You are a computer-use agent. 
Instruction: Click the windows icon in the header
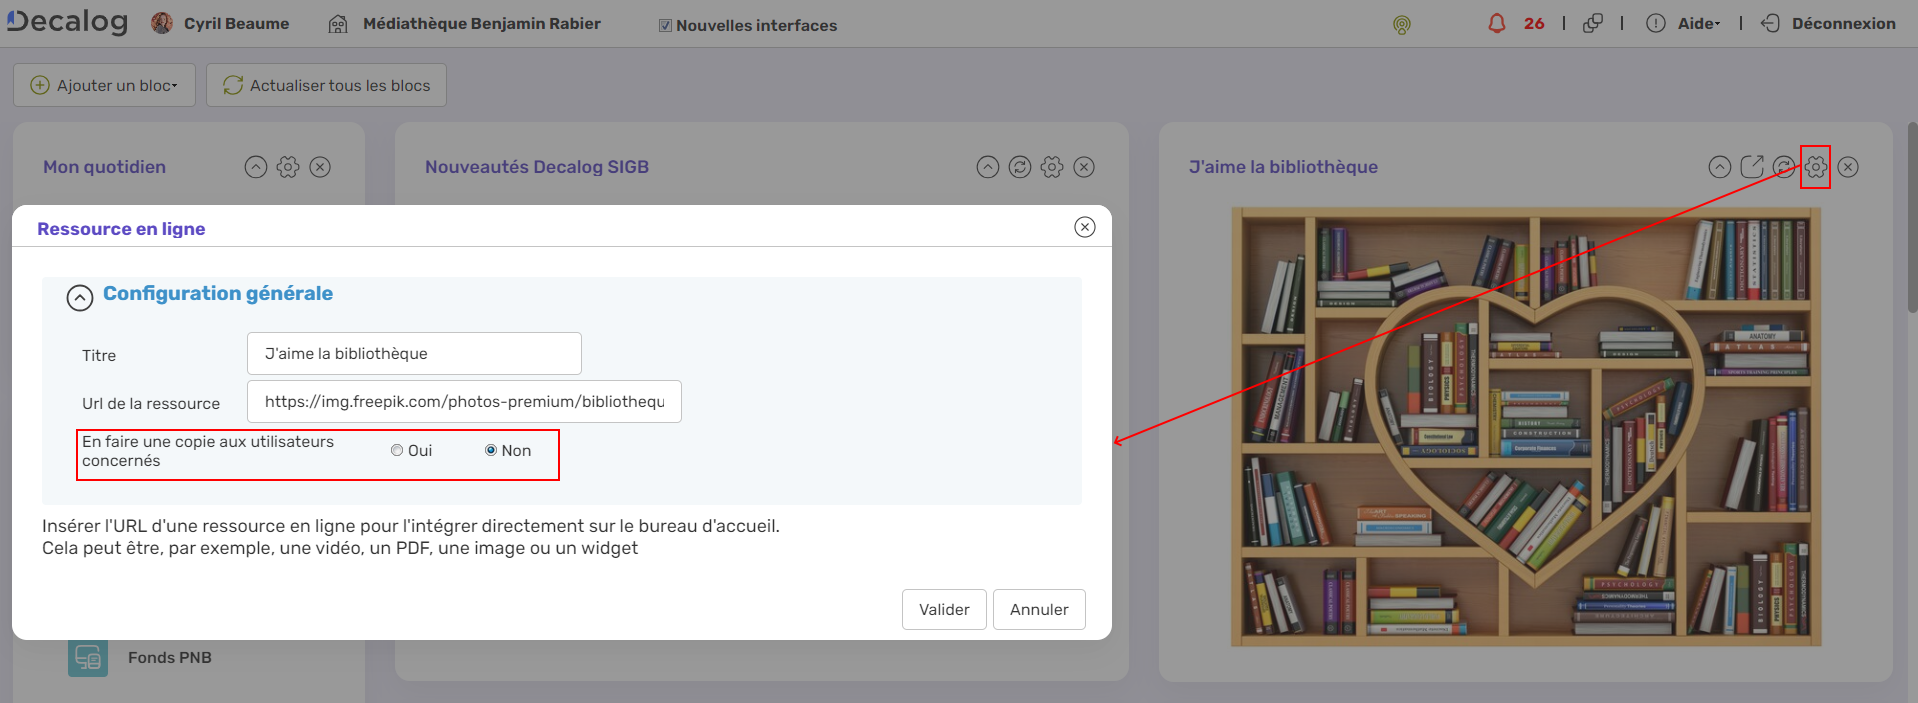1593,23
